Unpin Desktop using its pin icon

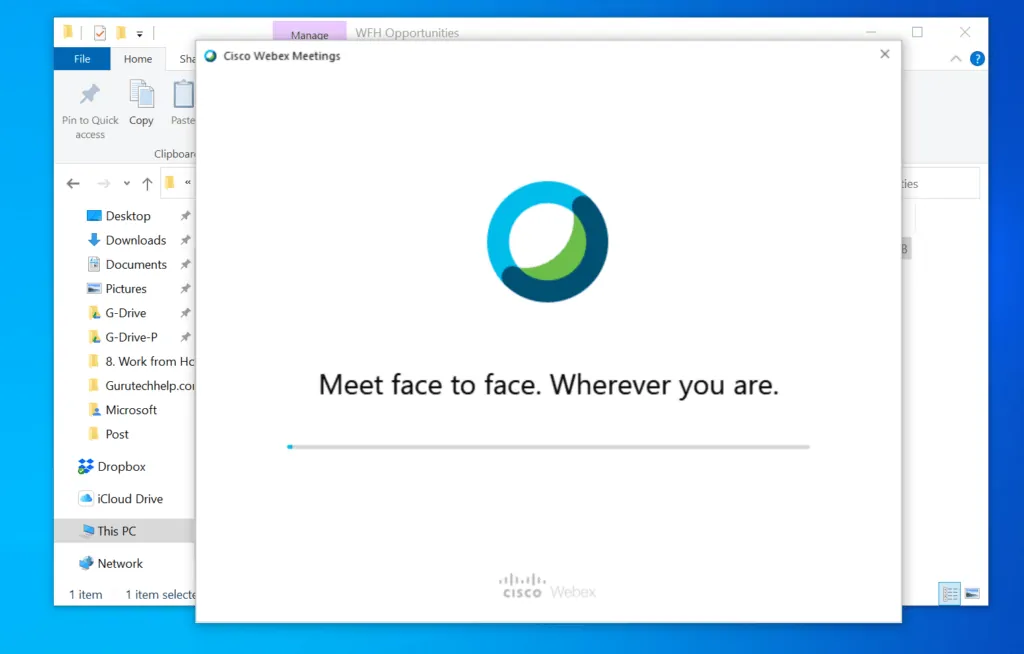pyautogui.click(x=185, y=216)
